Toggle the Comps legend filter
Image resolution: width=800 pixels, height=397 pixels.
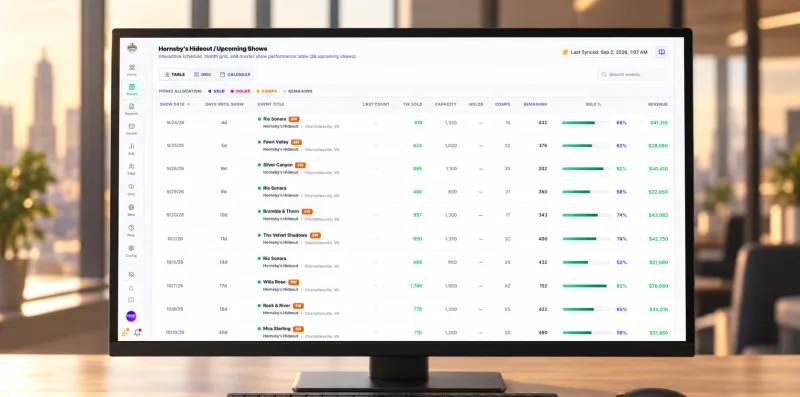pyautogui.click(x=266, y=91)
